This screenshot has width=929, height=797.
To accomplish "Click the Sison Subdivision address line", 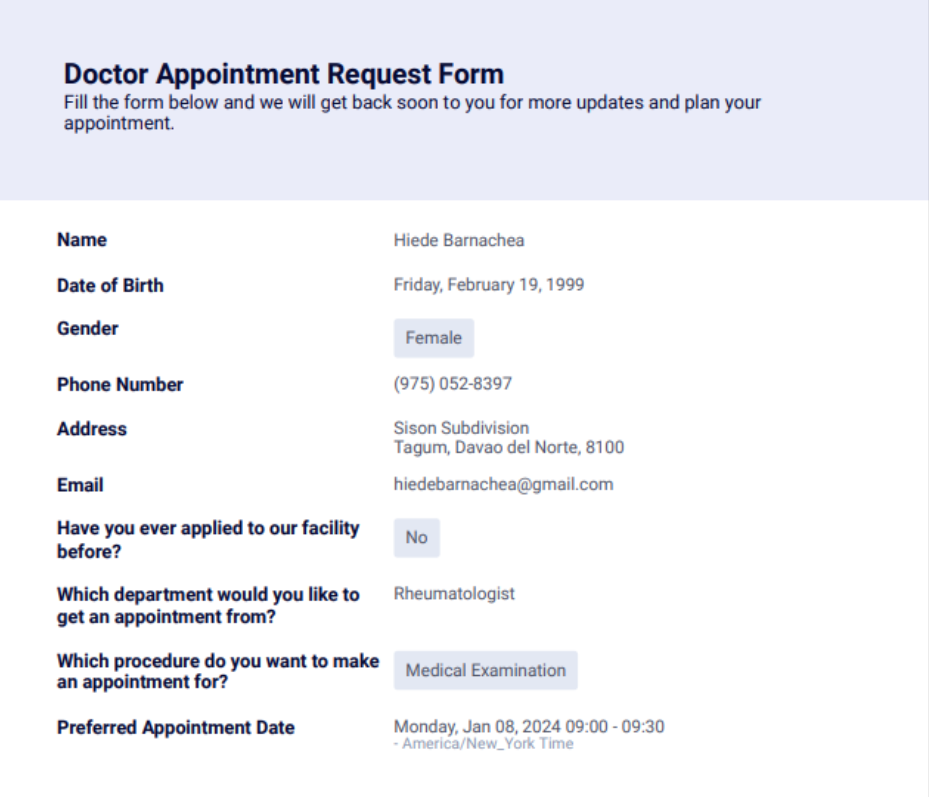I will coord(461,428).
